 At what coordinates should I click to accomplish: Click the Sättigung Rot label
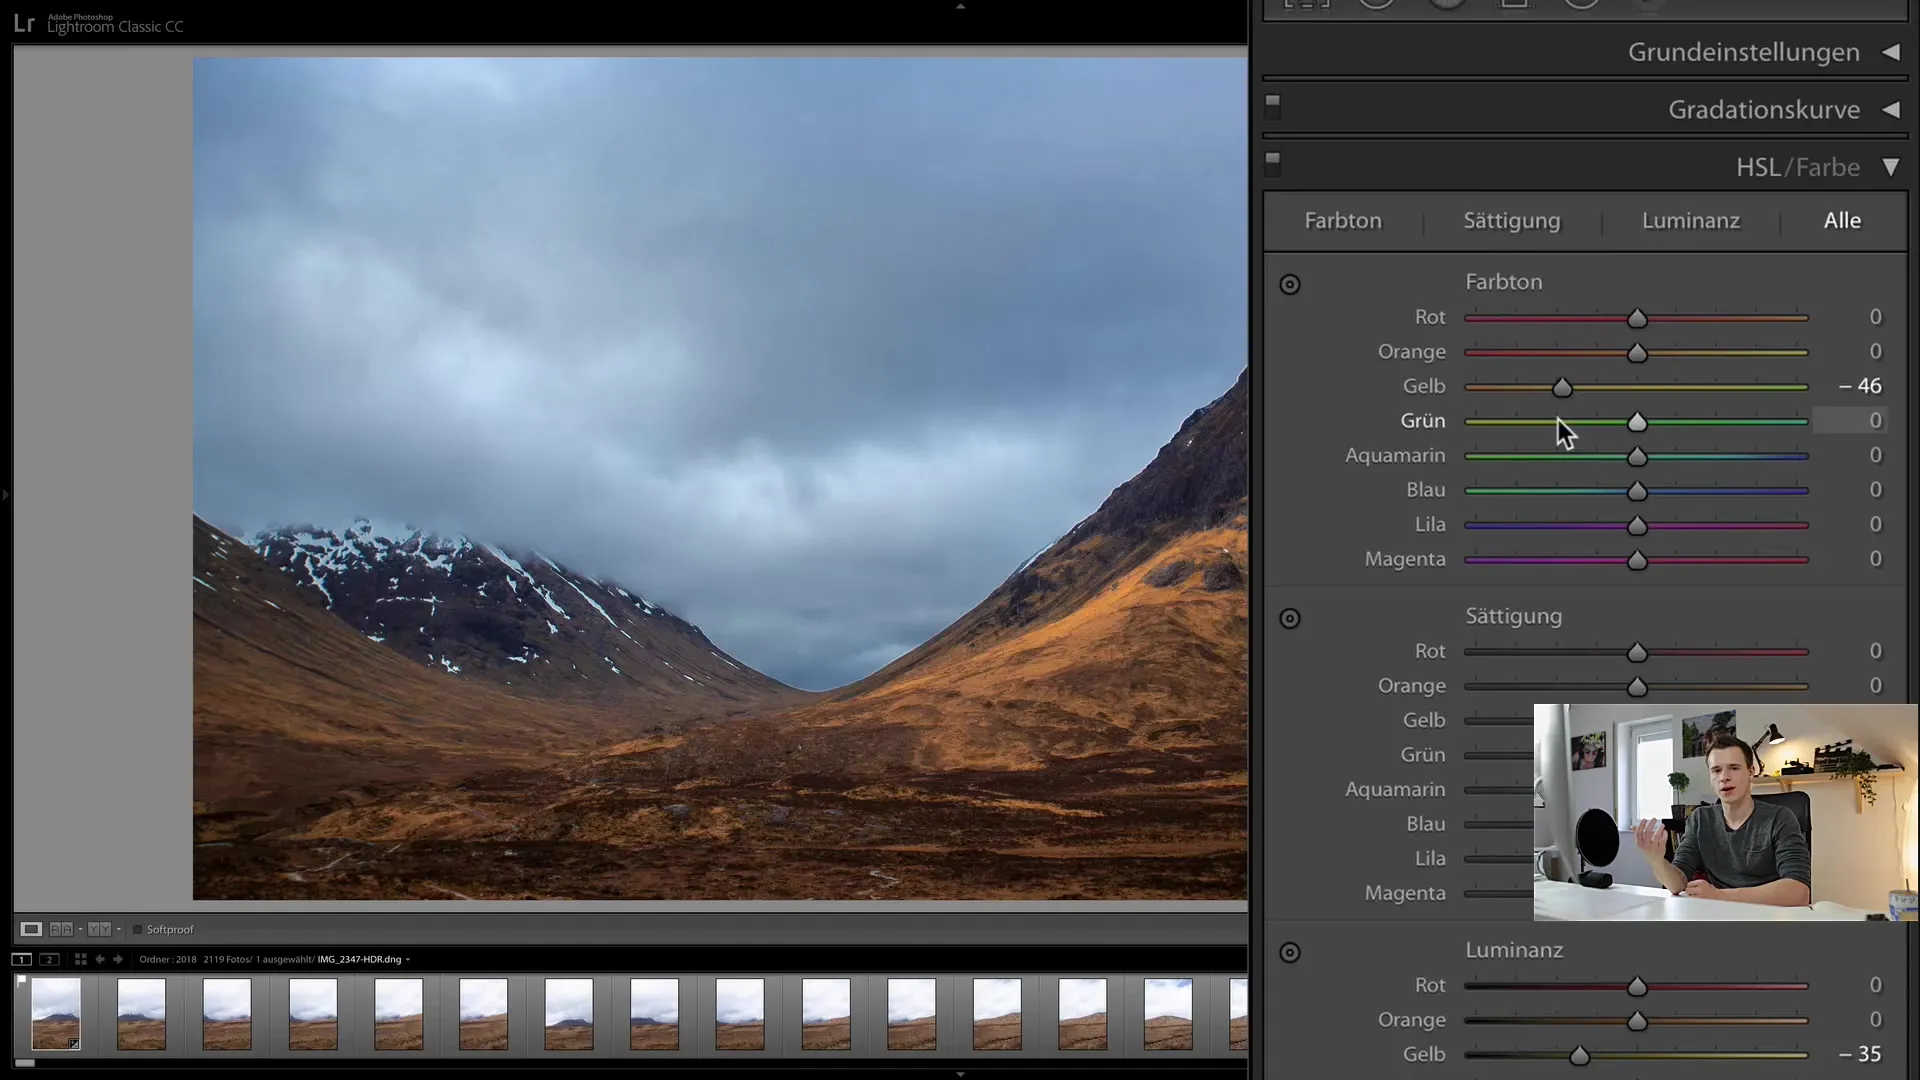coord(1430,651)
